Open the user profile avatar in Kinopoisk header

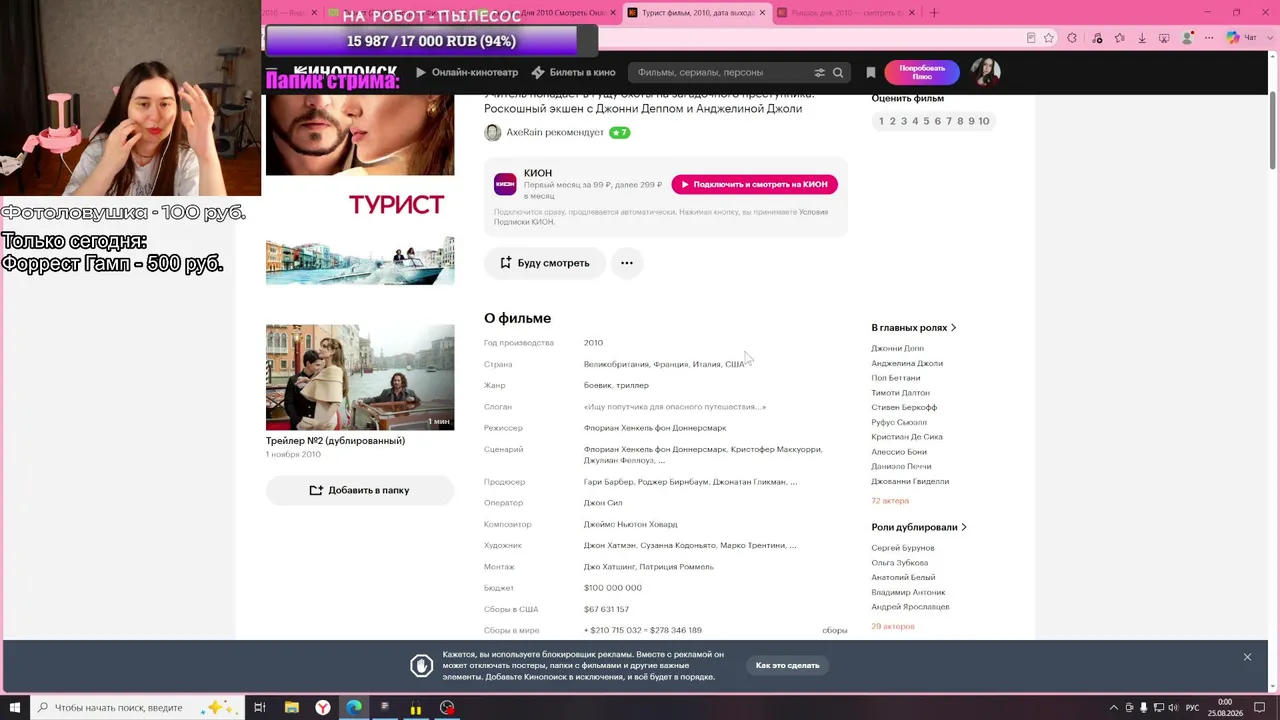tap(985, 72)
